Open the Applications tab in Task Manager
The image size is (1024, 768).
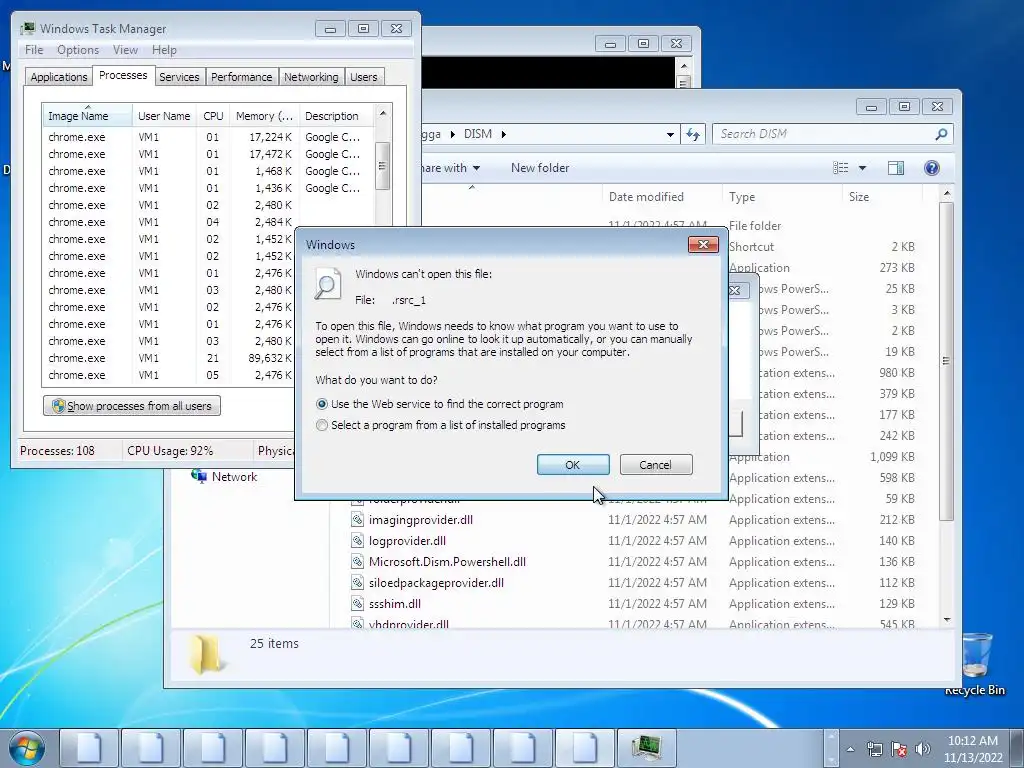[59, 77]
